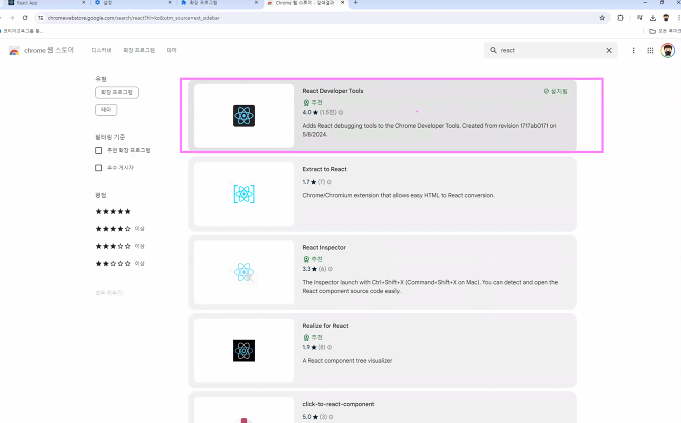The image size is (681, 423).
Task: Open the 테마 (Themes) menu item
Action: point(172,50)
